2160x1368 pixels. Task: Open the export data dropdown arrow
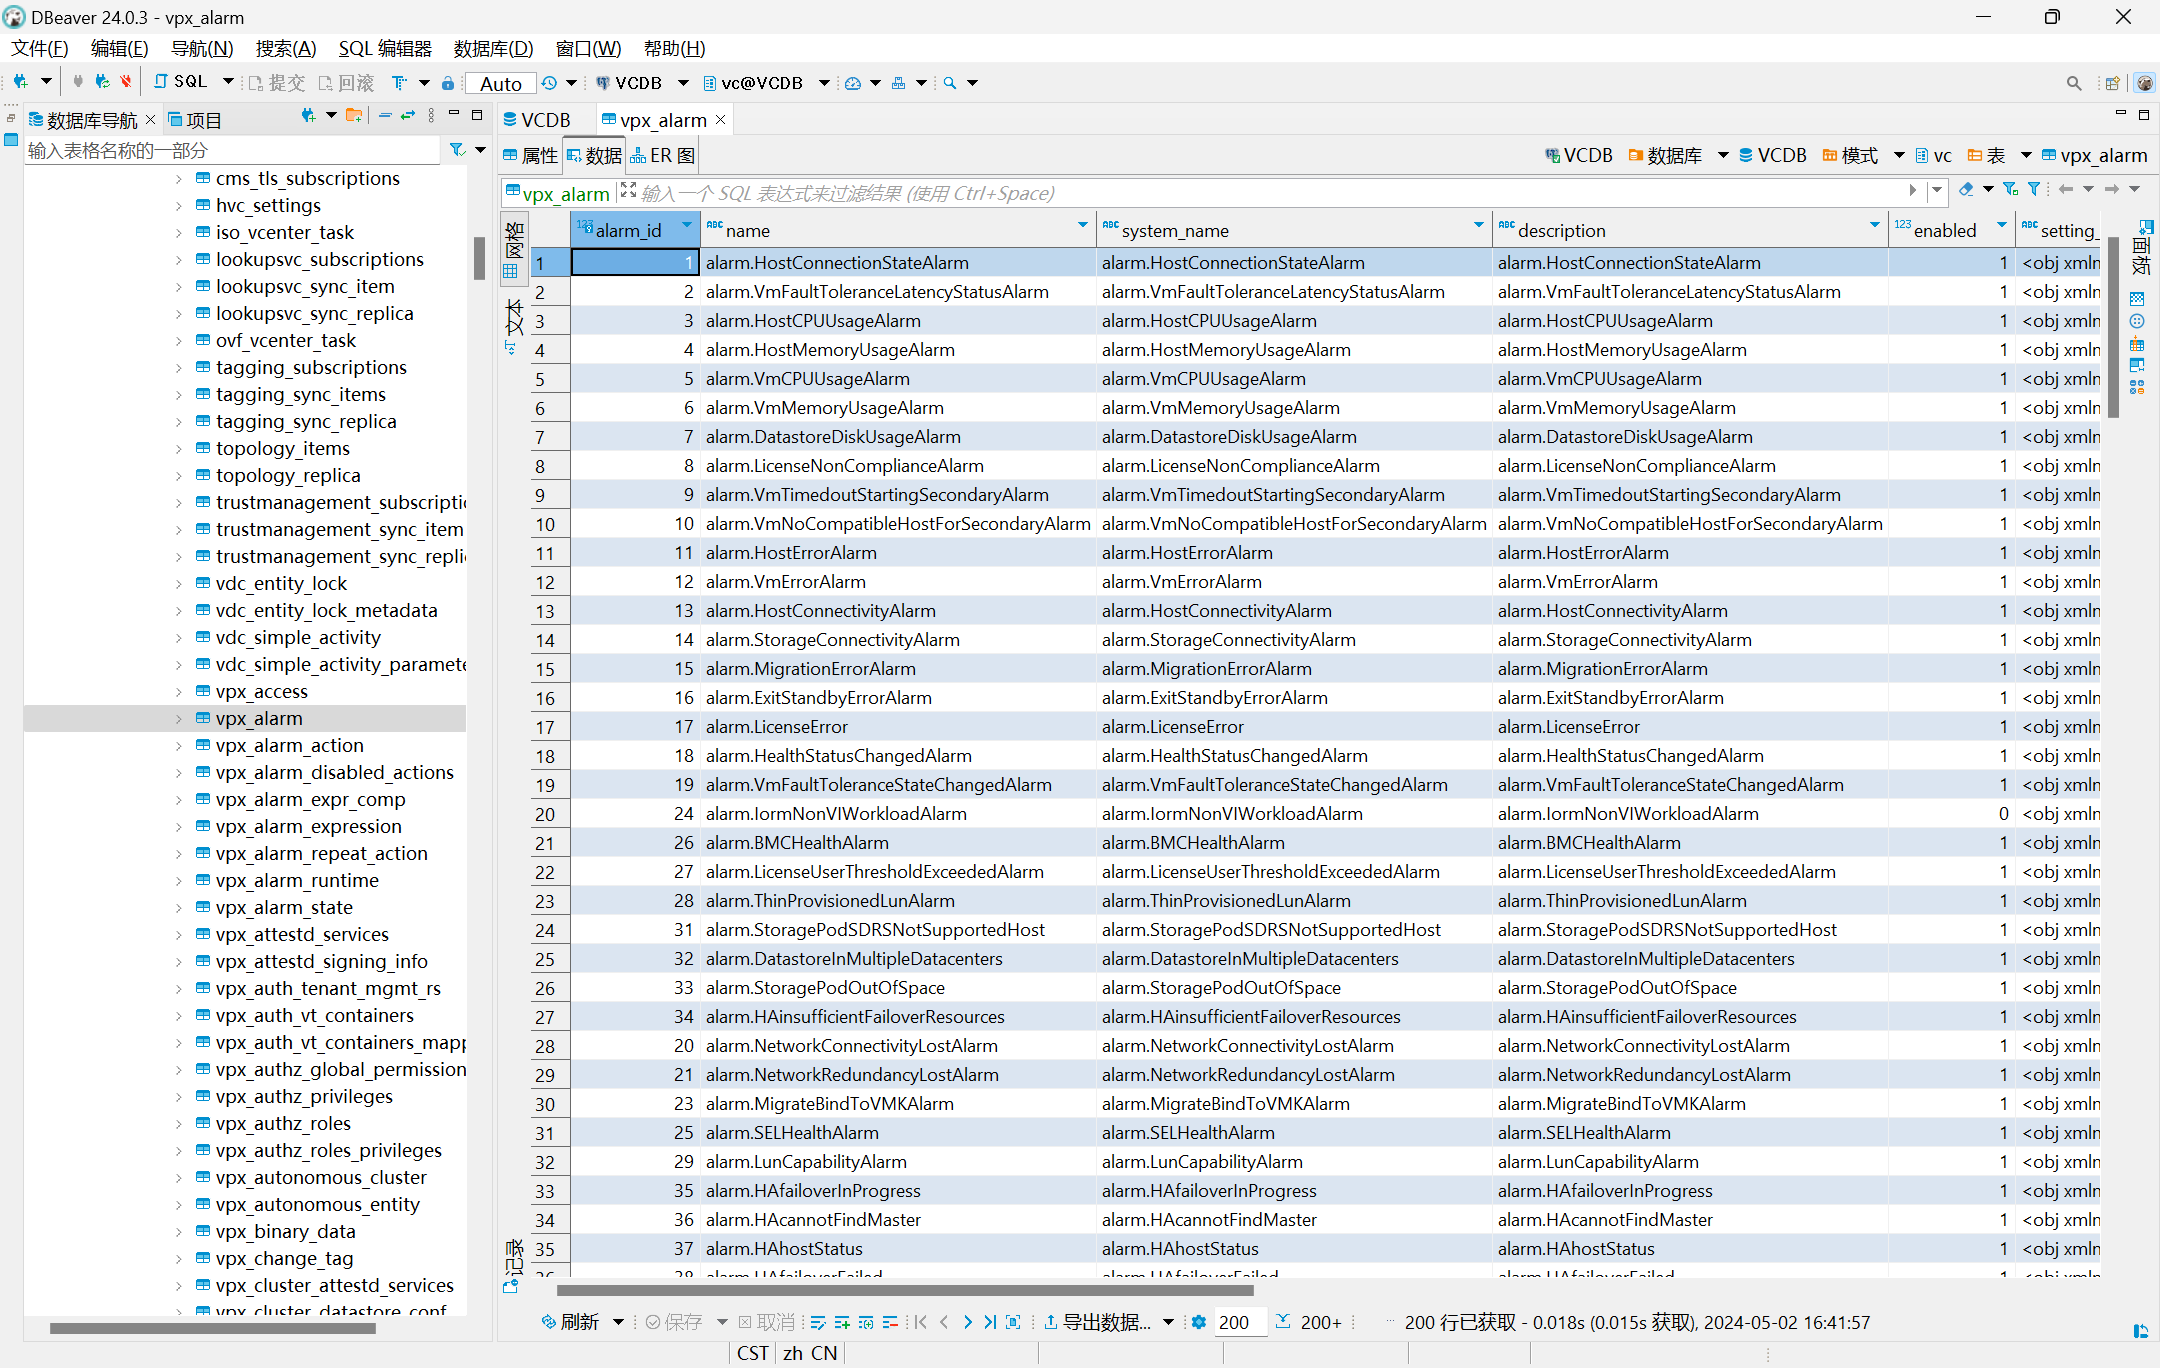[1168, 1322]
